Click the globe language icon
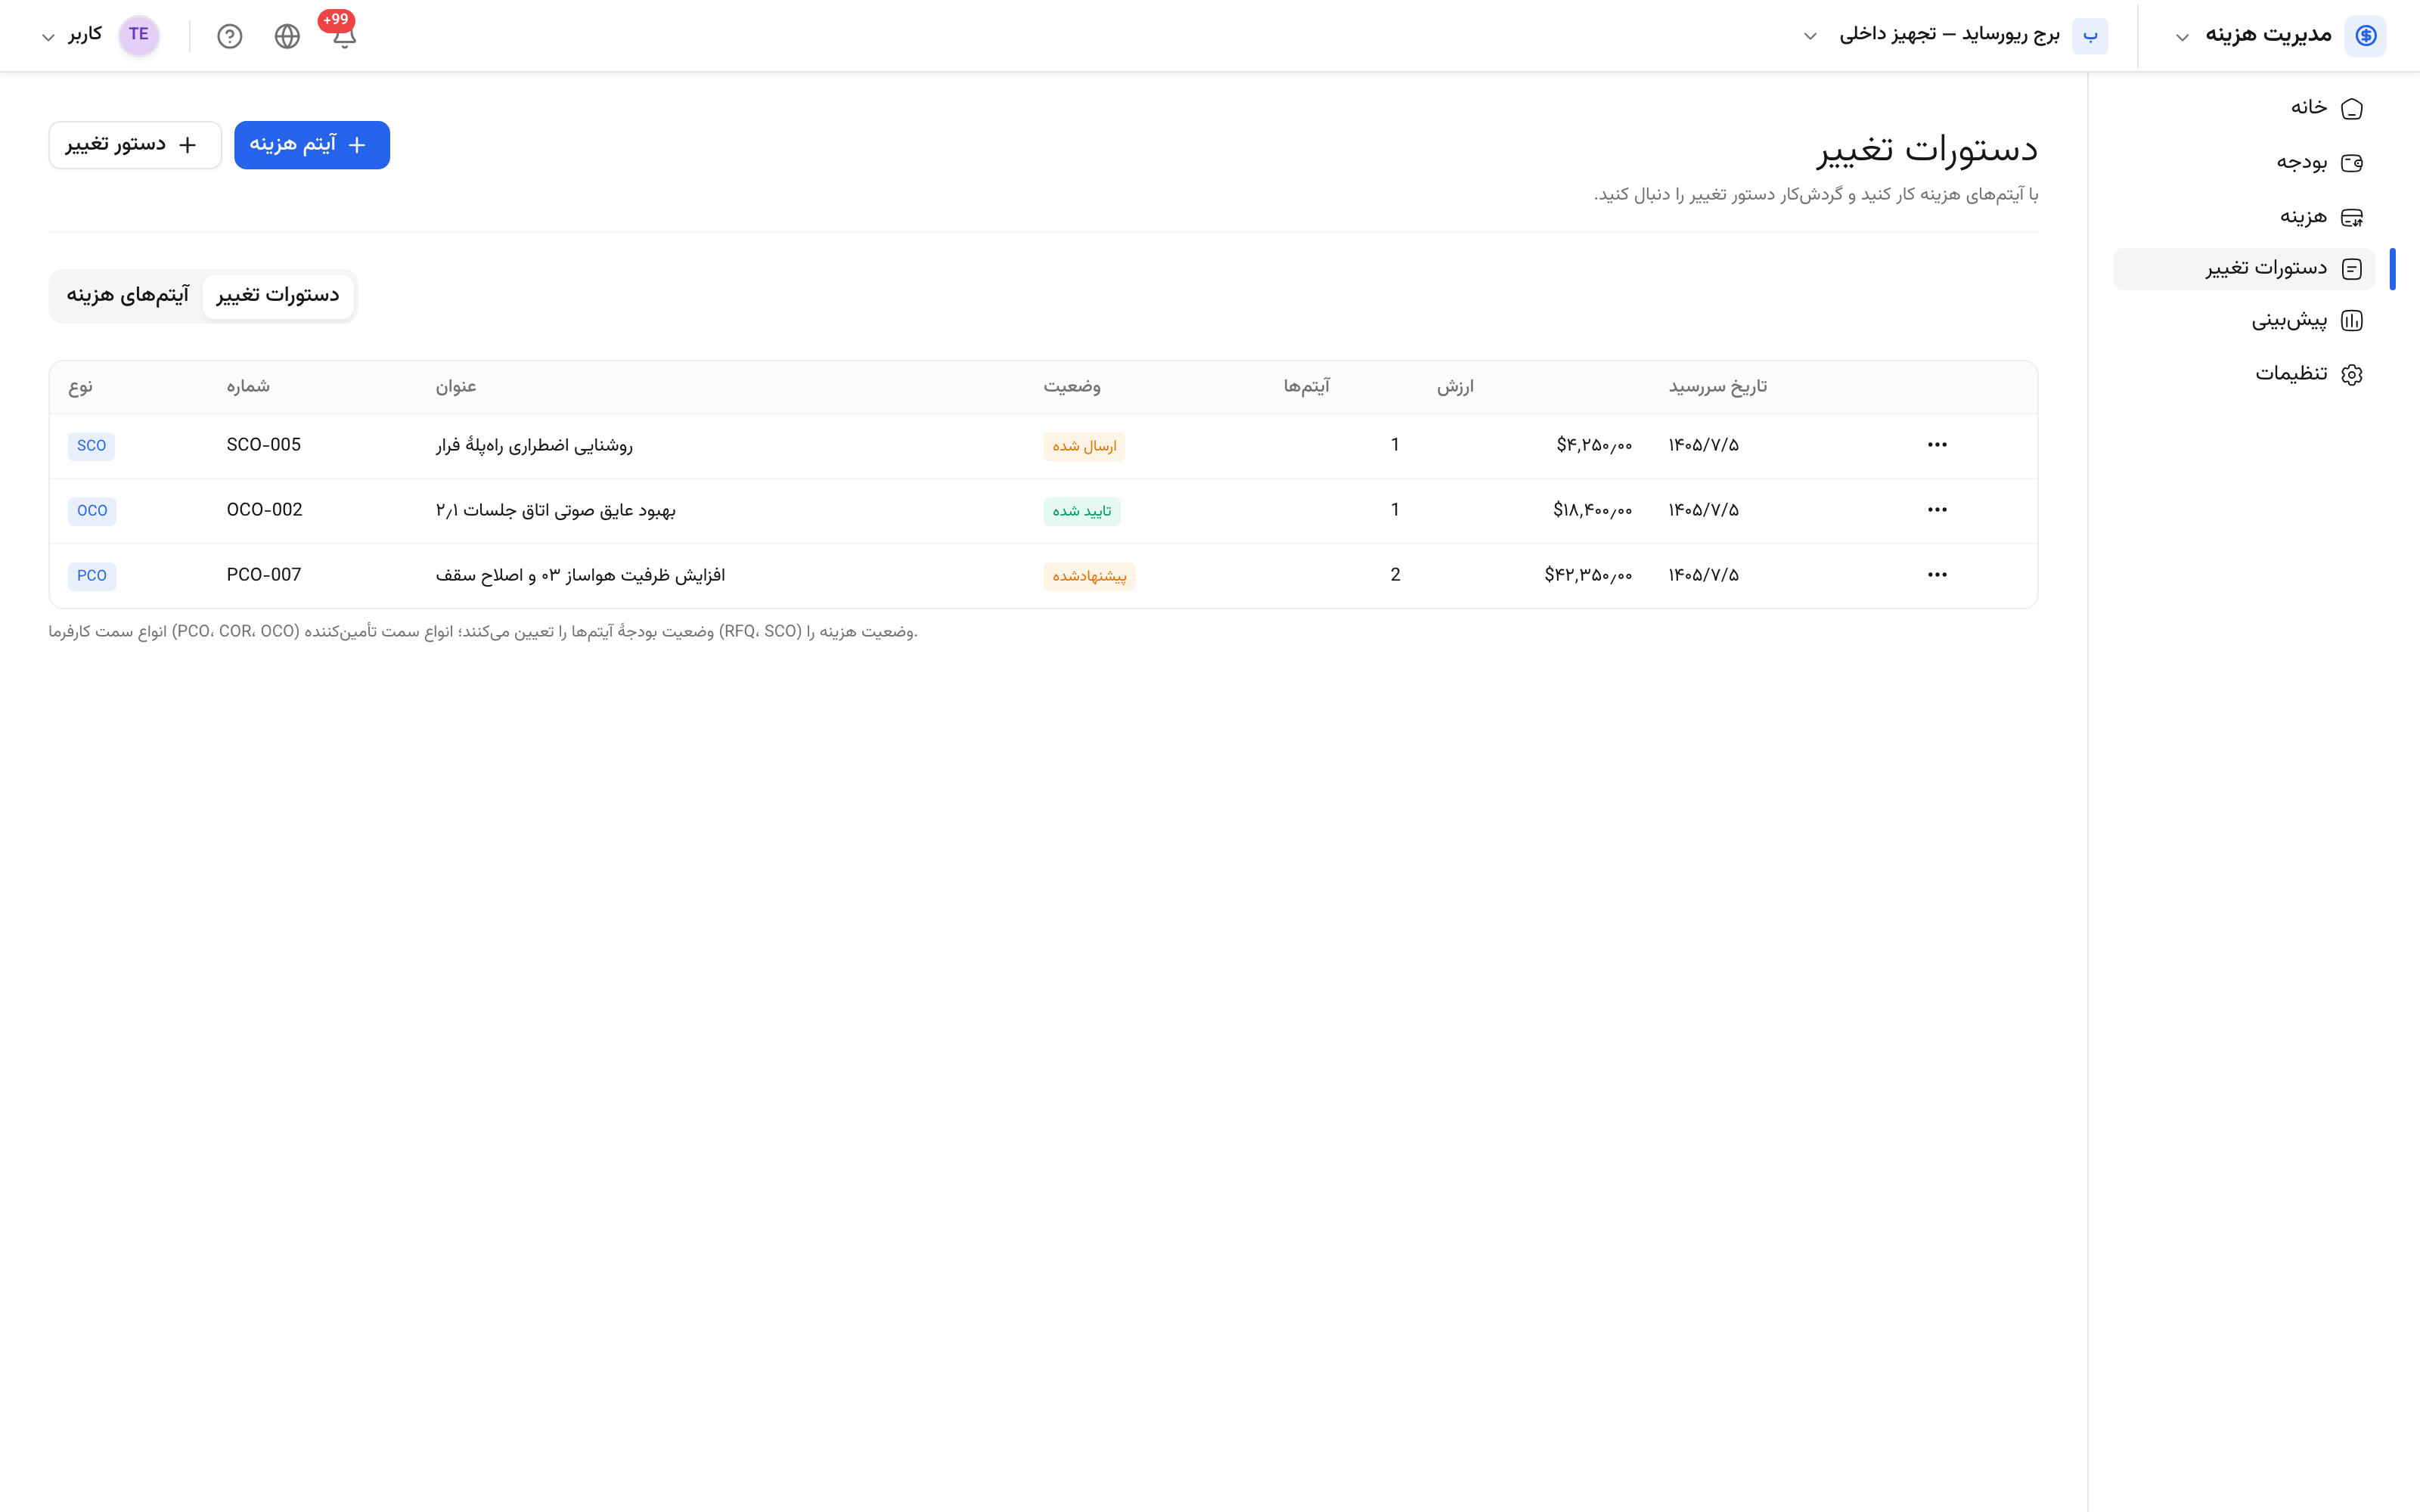 click(x=287, y=36)
